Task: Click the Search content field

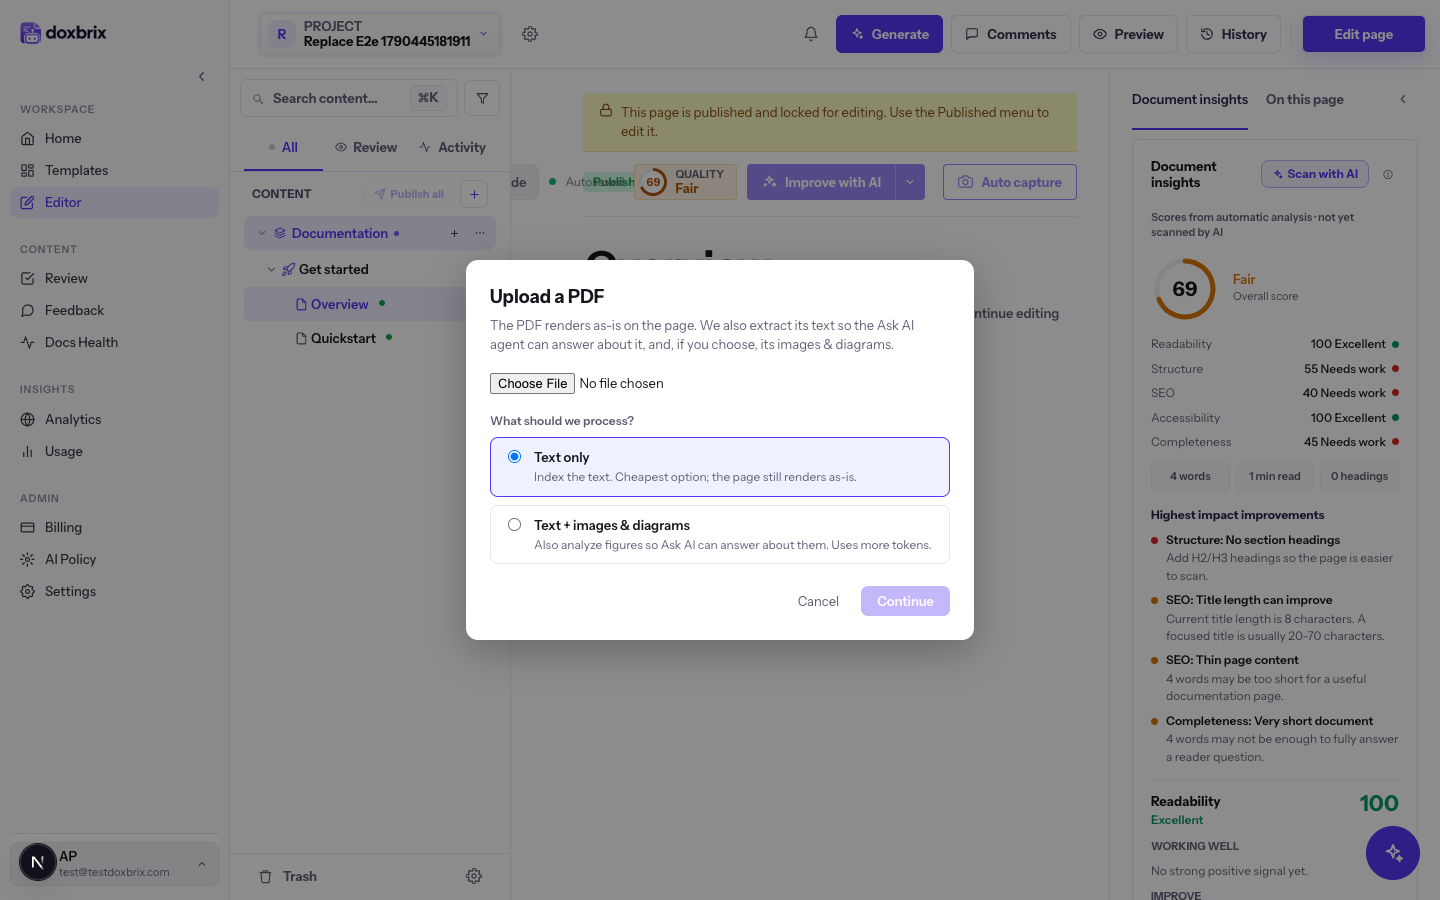Action: coord(349,98)
